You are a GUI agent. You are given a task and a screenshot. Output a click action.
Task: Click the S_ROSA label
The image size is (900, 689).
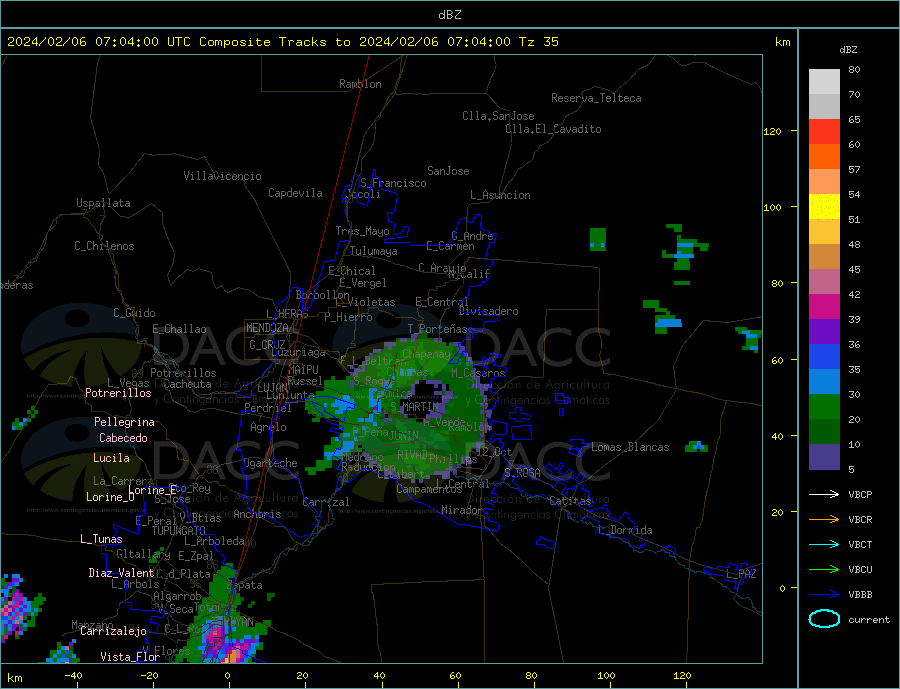522,473
